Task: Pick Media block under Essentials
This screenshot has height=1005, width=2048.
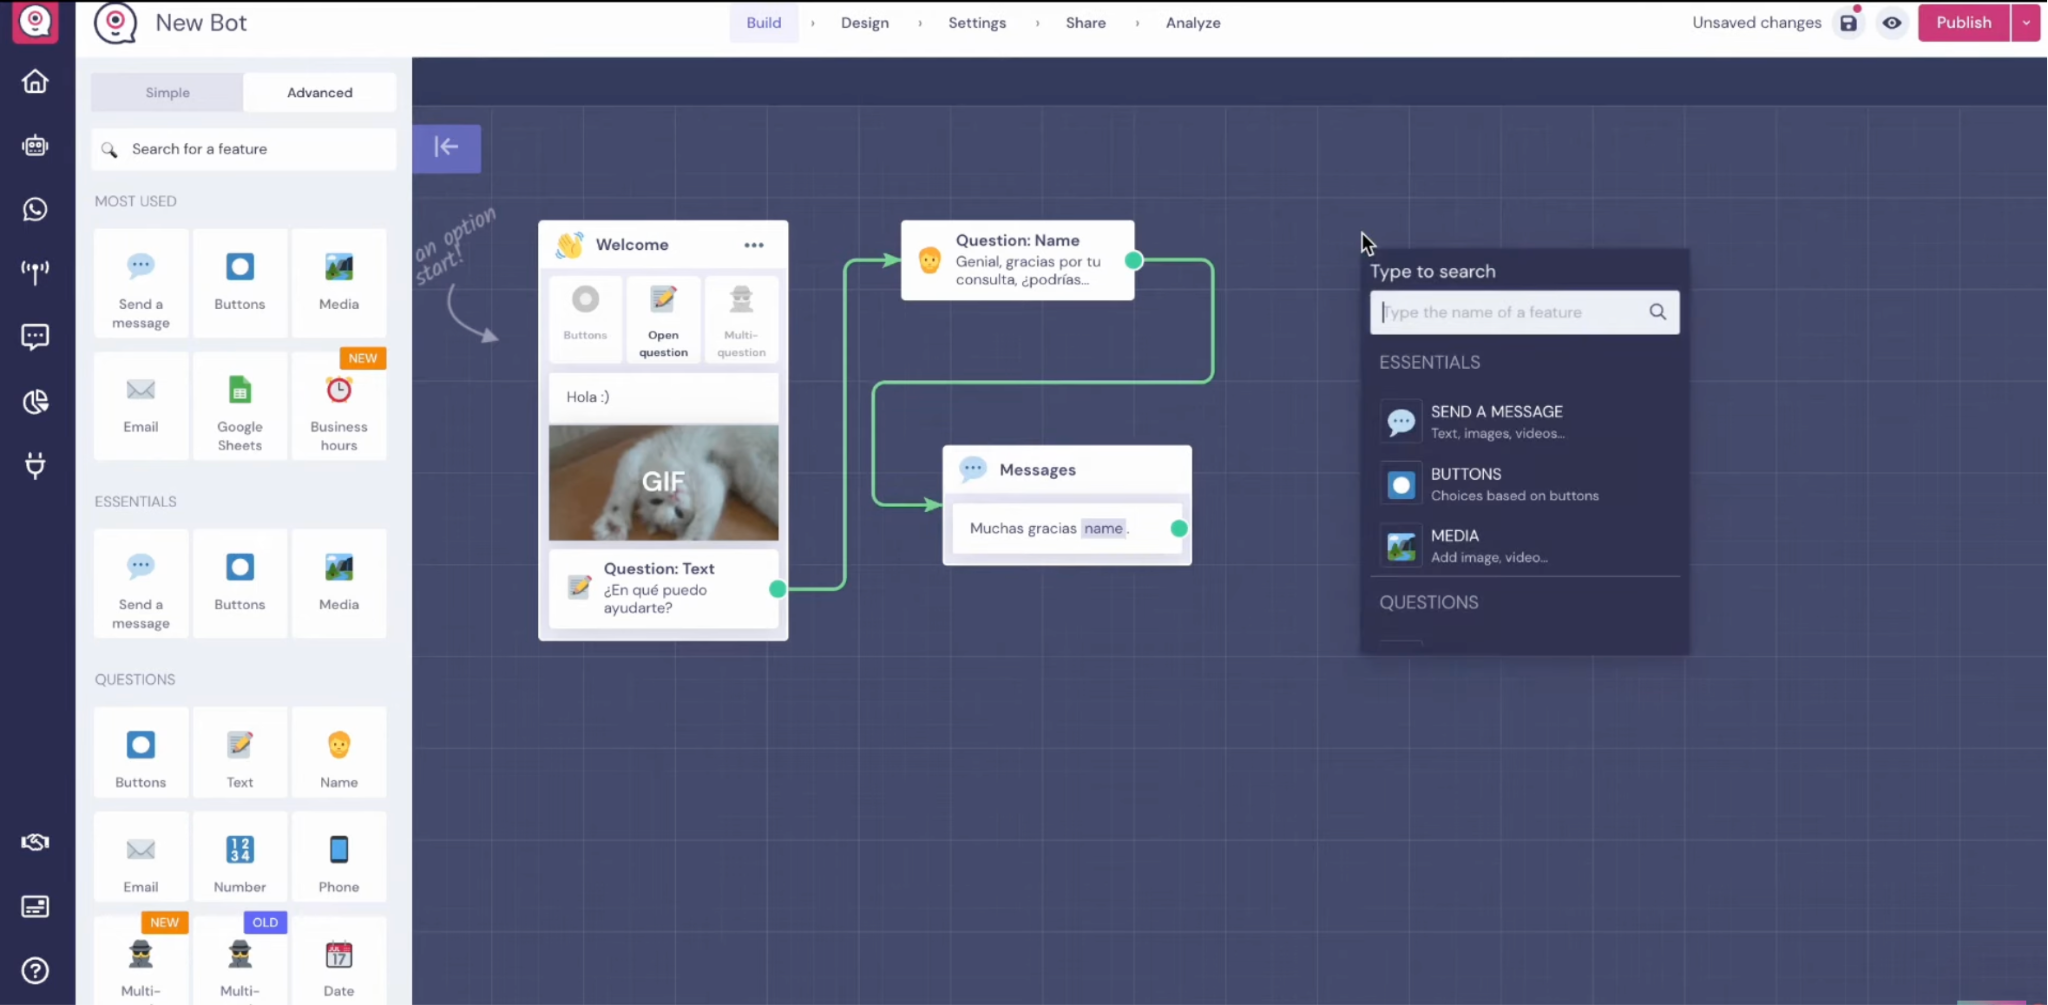Action: [339, 584]
